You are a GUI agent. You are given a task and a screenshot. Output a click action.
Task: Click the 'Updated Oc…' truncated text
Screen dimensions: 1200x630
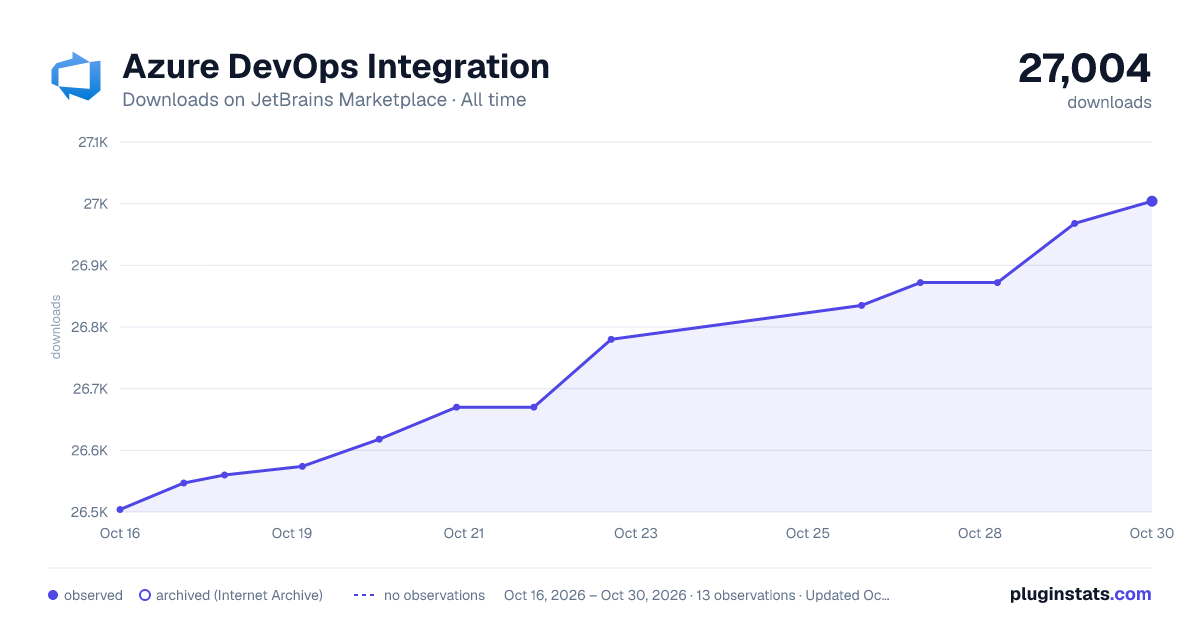tap(847, 595)
